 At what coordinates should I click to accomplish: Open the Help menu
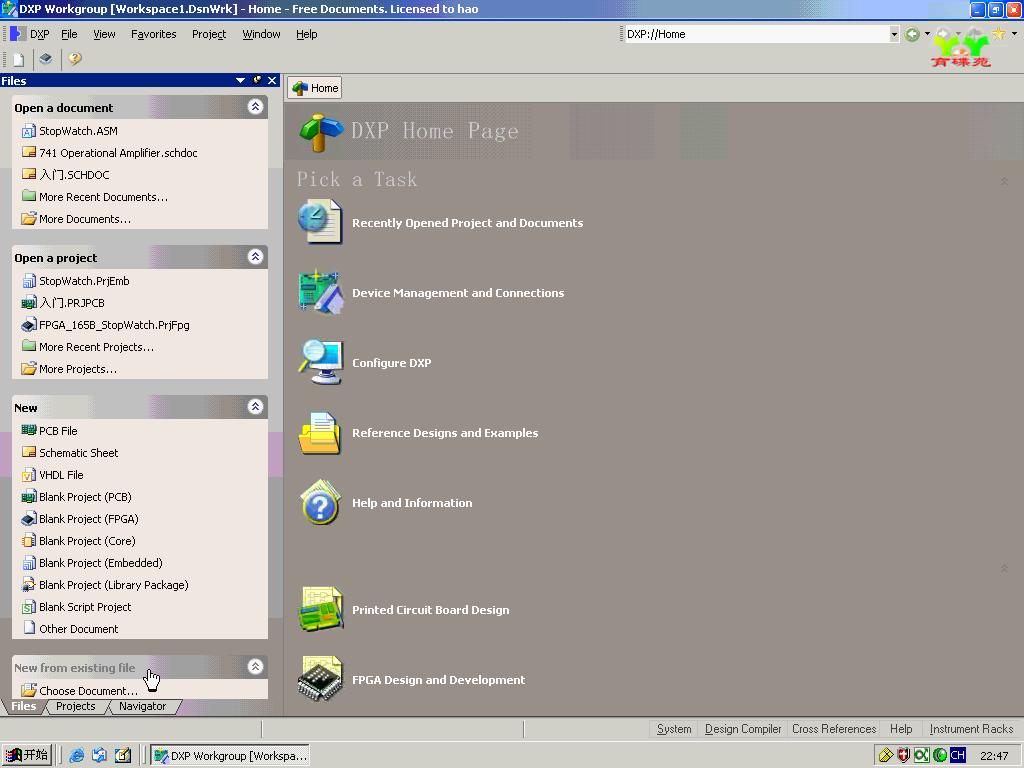coord(306,34)
